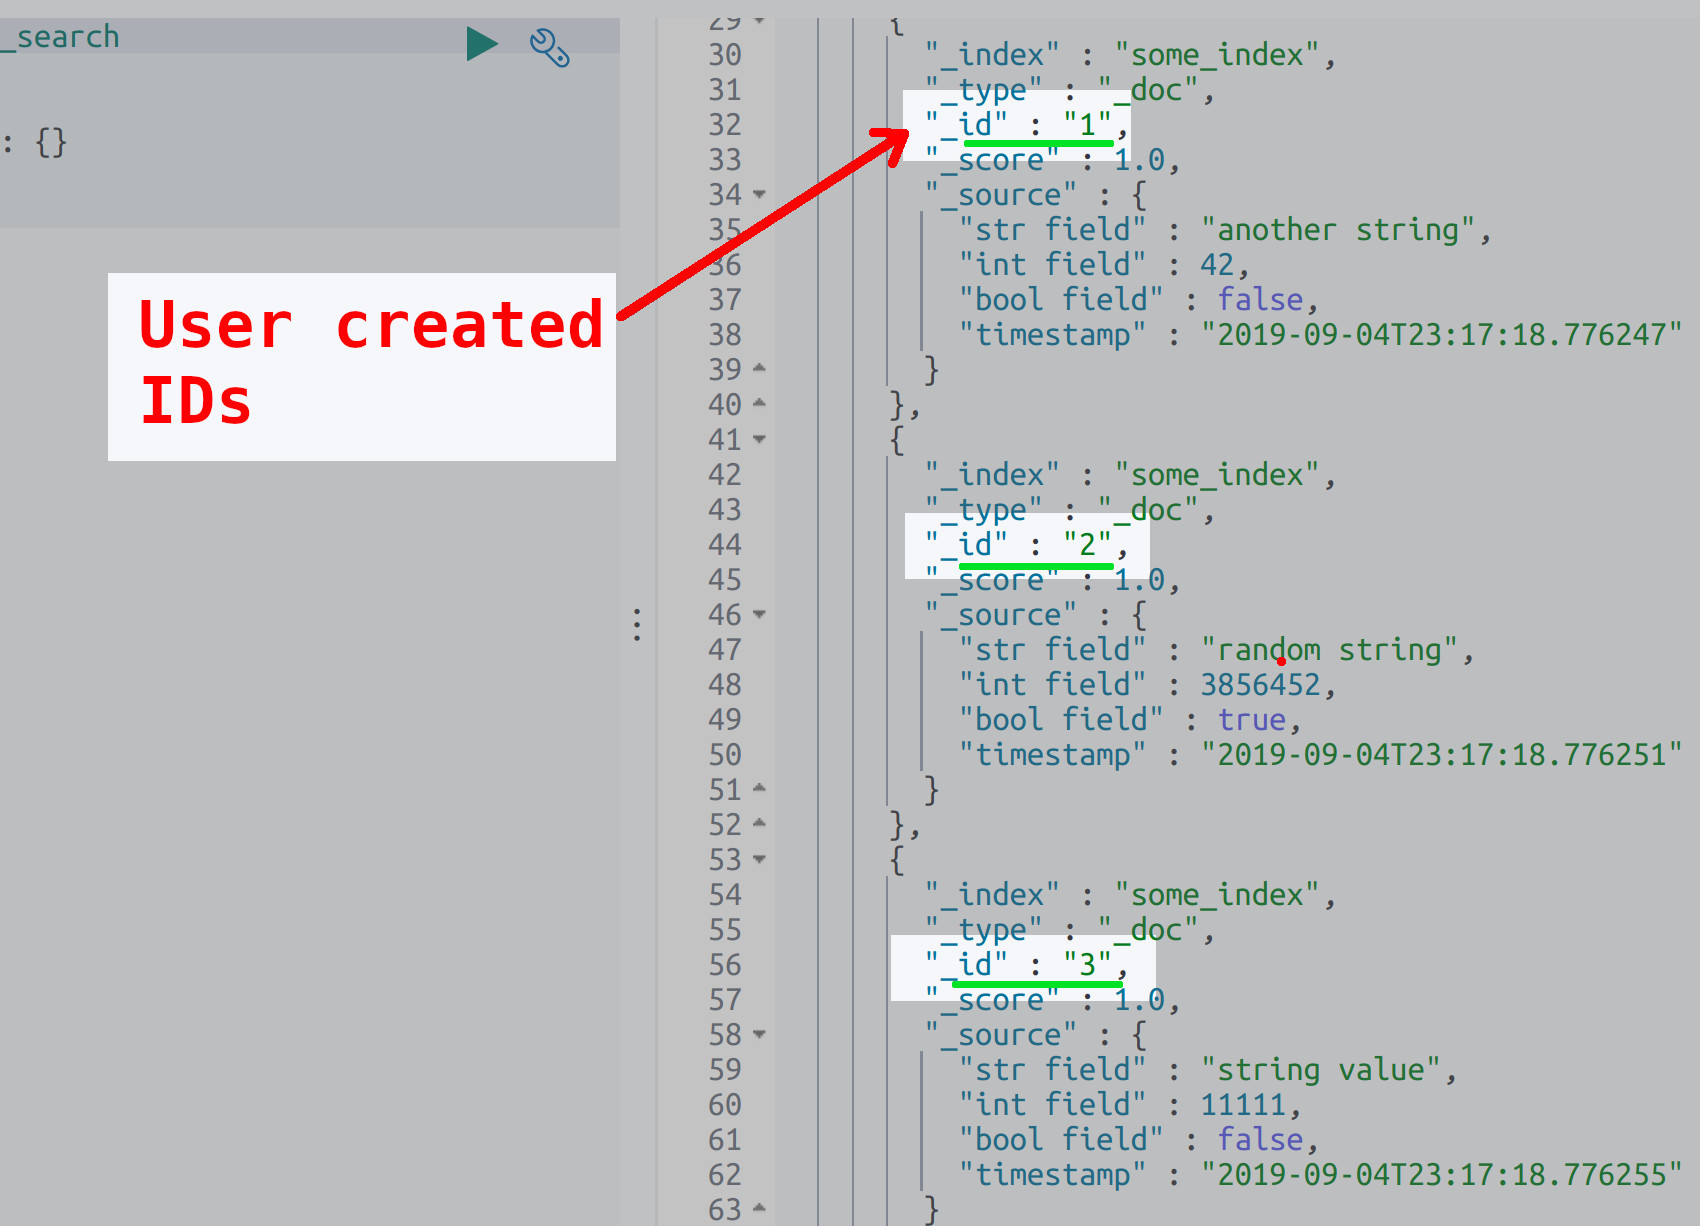1700x1226 pixels.
Task: Click the _search endpoint text
Action: [x=62, y=37]
